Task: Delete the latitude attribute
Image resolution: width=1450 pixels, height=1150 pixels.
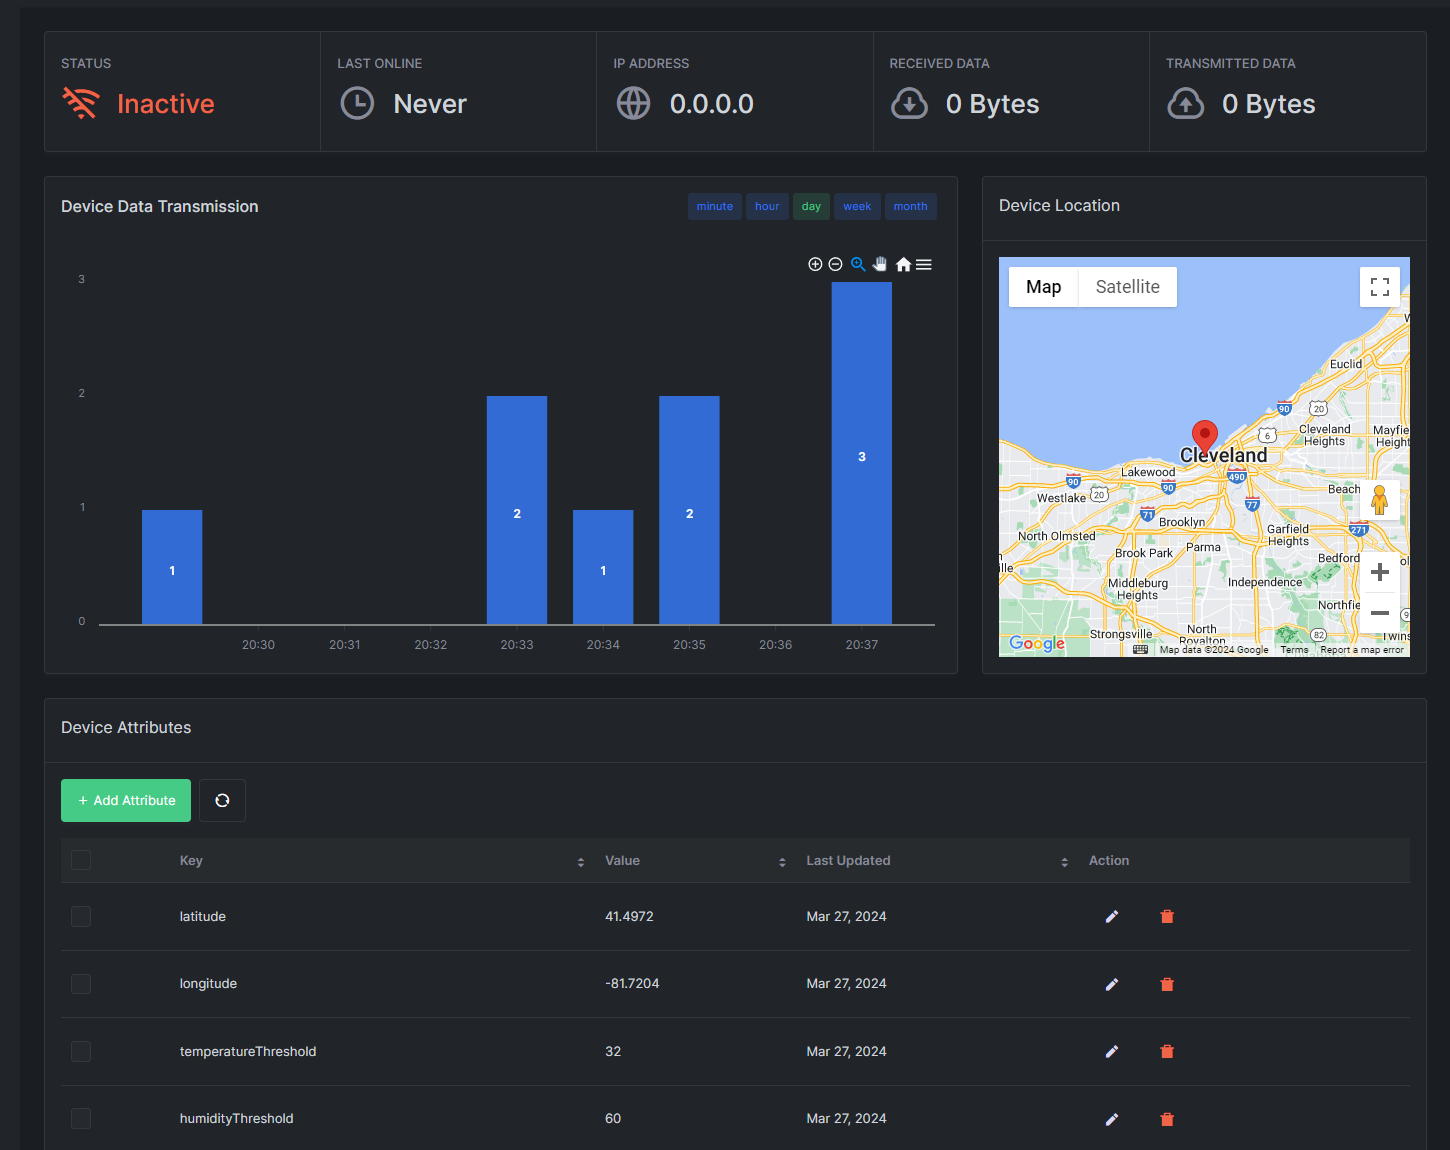Action: [1167, 917]
